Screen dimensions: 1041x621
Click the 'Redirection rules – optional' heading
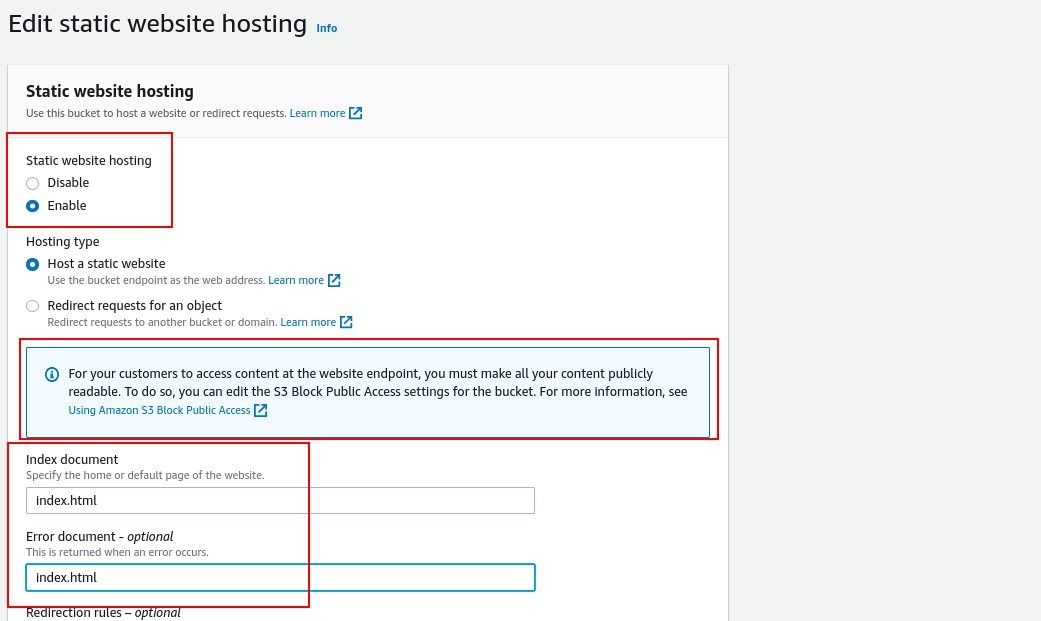tap(103, 613)
